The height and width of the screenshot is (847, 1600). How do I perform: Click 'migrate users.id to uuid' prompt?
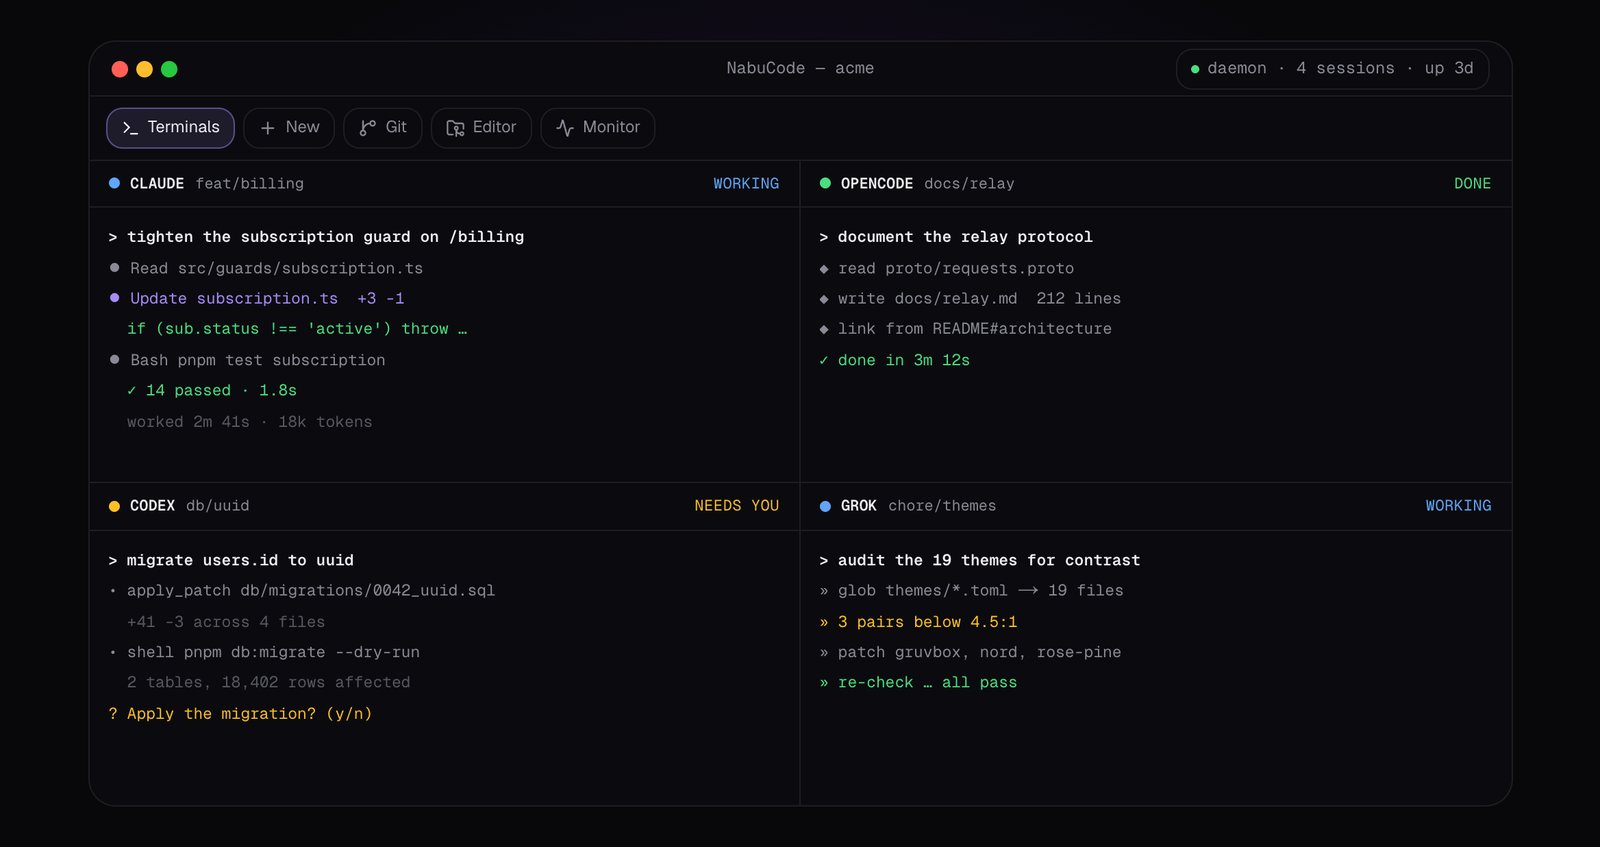(x=231, y=561)
